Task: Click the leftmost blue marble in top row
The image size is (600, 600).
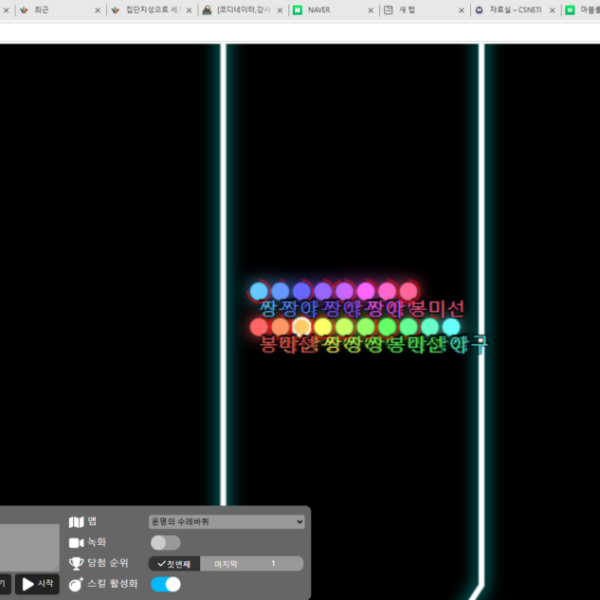Action: click(259, 291)
